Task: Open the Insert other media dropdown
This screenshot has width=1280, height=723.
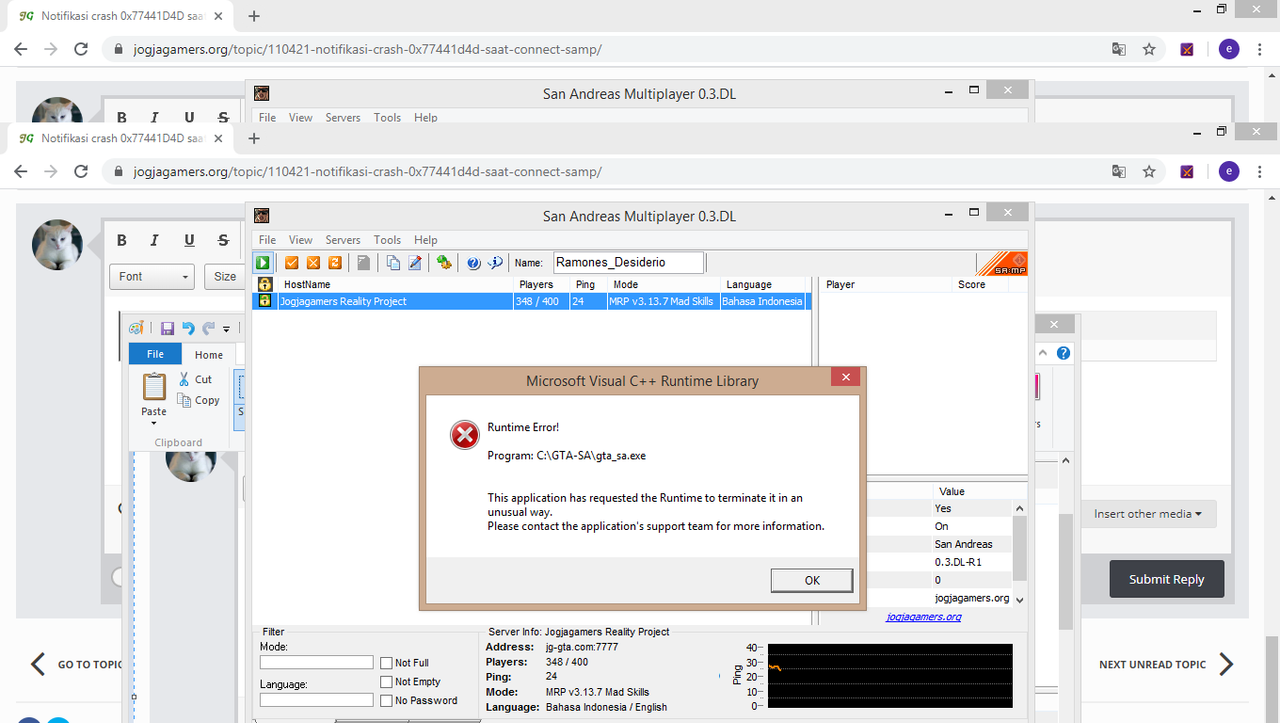Action: click(1148, 514)
